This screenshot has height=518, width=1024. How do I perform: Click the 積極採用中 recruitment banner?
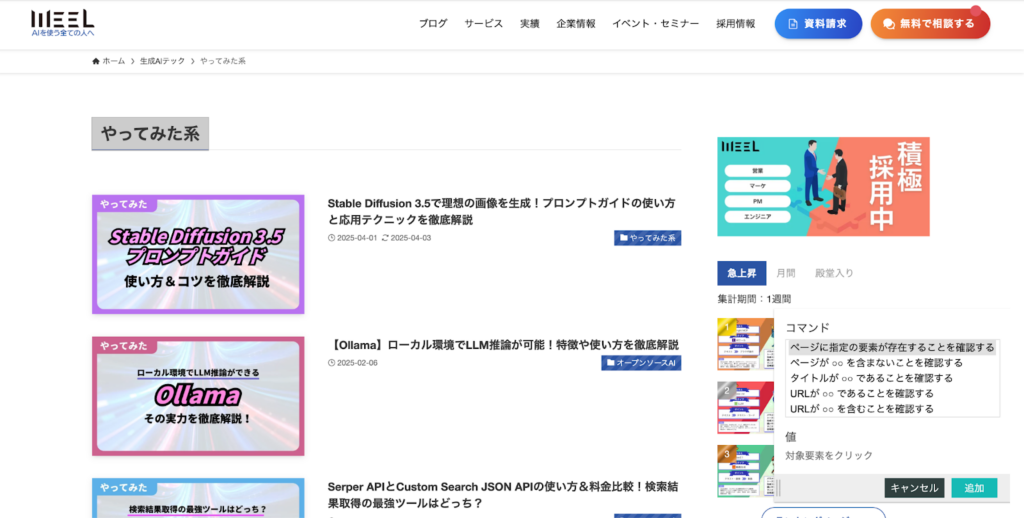tap(823, 186)
